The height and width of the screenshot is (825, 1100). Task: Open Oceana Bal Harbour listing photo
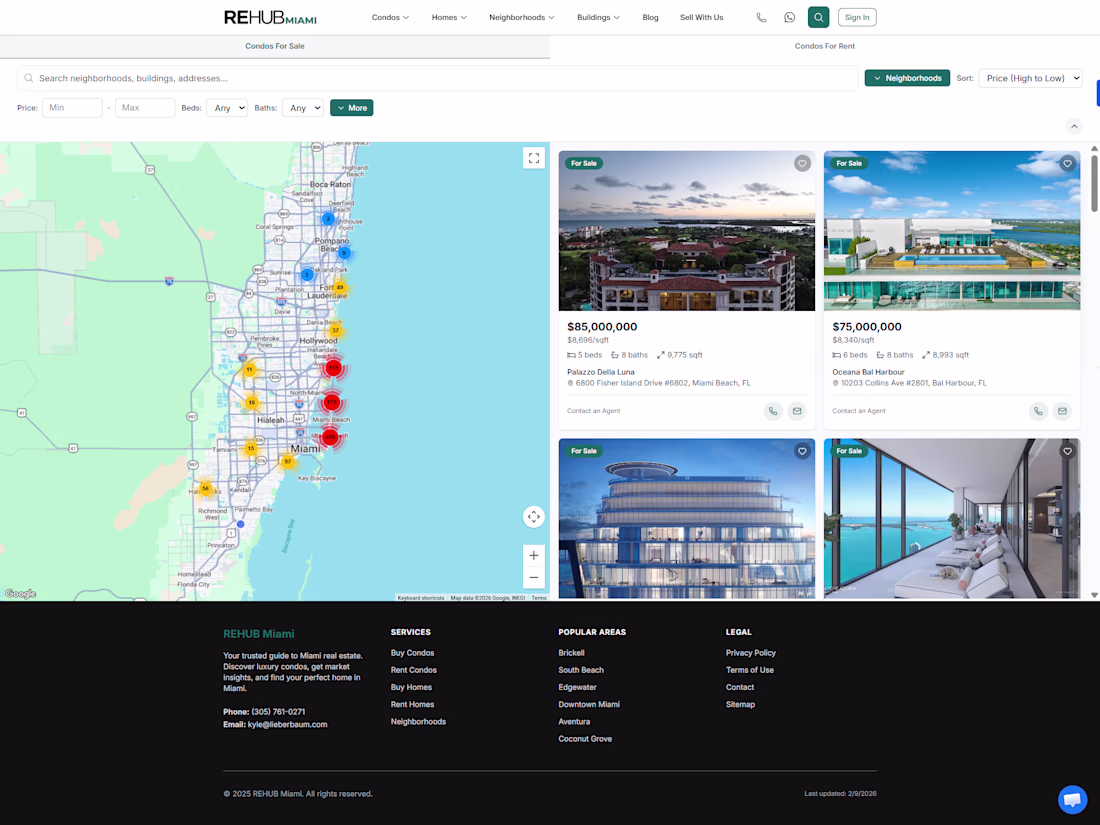pos(952,231)
